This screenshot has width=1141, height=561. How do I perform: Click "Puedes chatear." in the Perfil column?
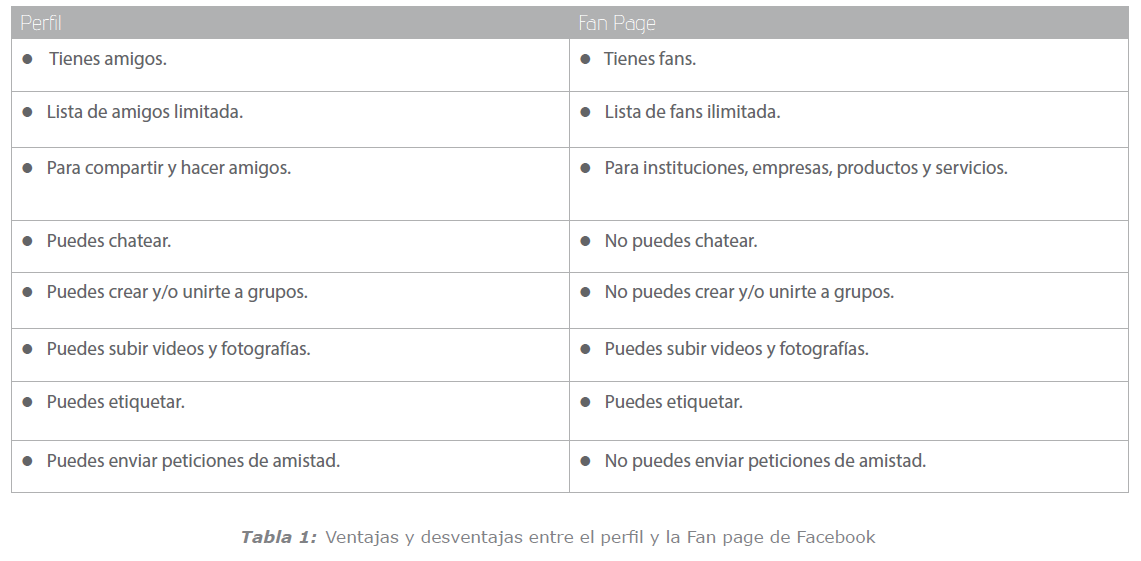(x=109, y=241)
